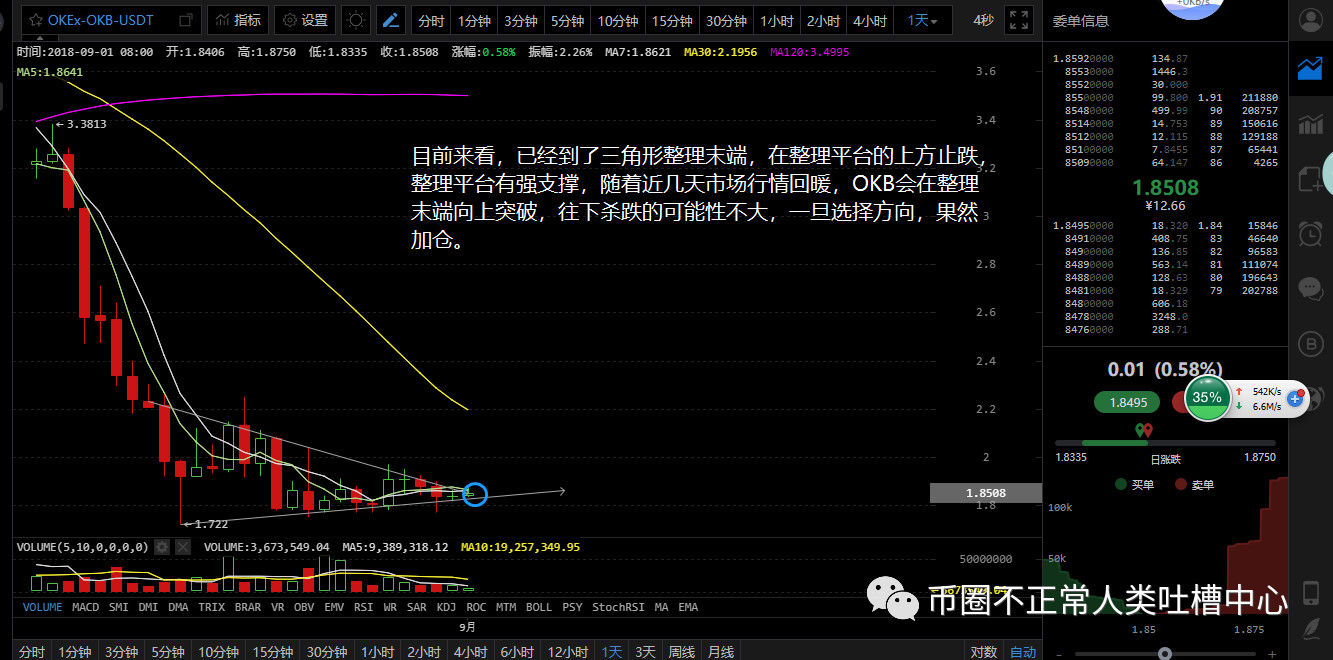The image size is (1333, 660).
Task: Toggle logarithmic scale 对数
Action: coord(983,651)
